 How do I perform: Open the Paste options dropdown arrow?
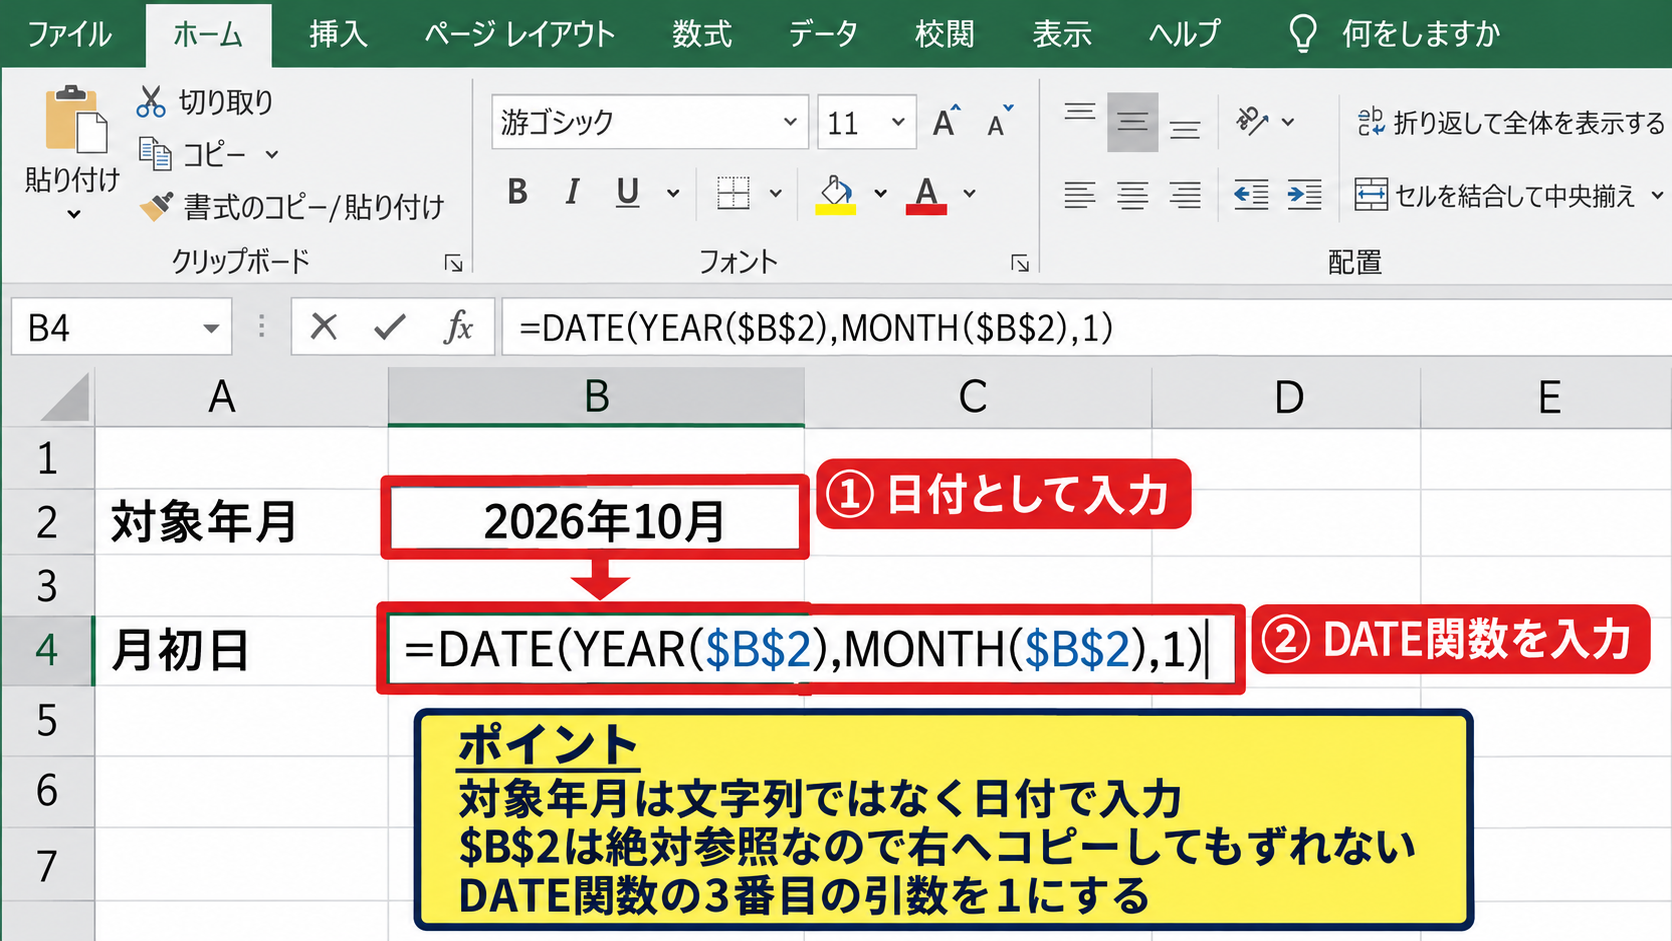tap(73, 214)
